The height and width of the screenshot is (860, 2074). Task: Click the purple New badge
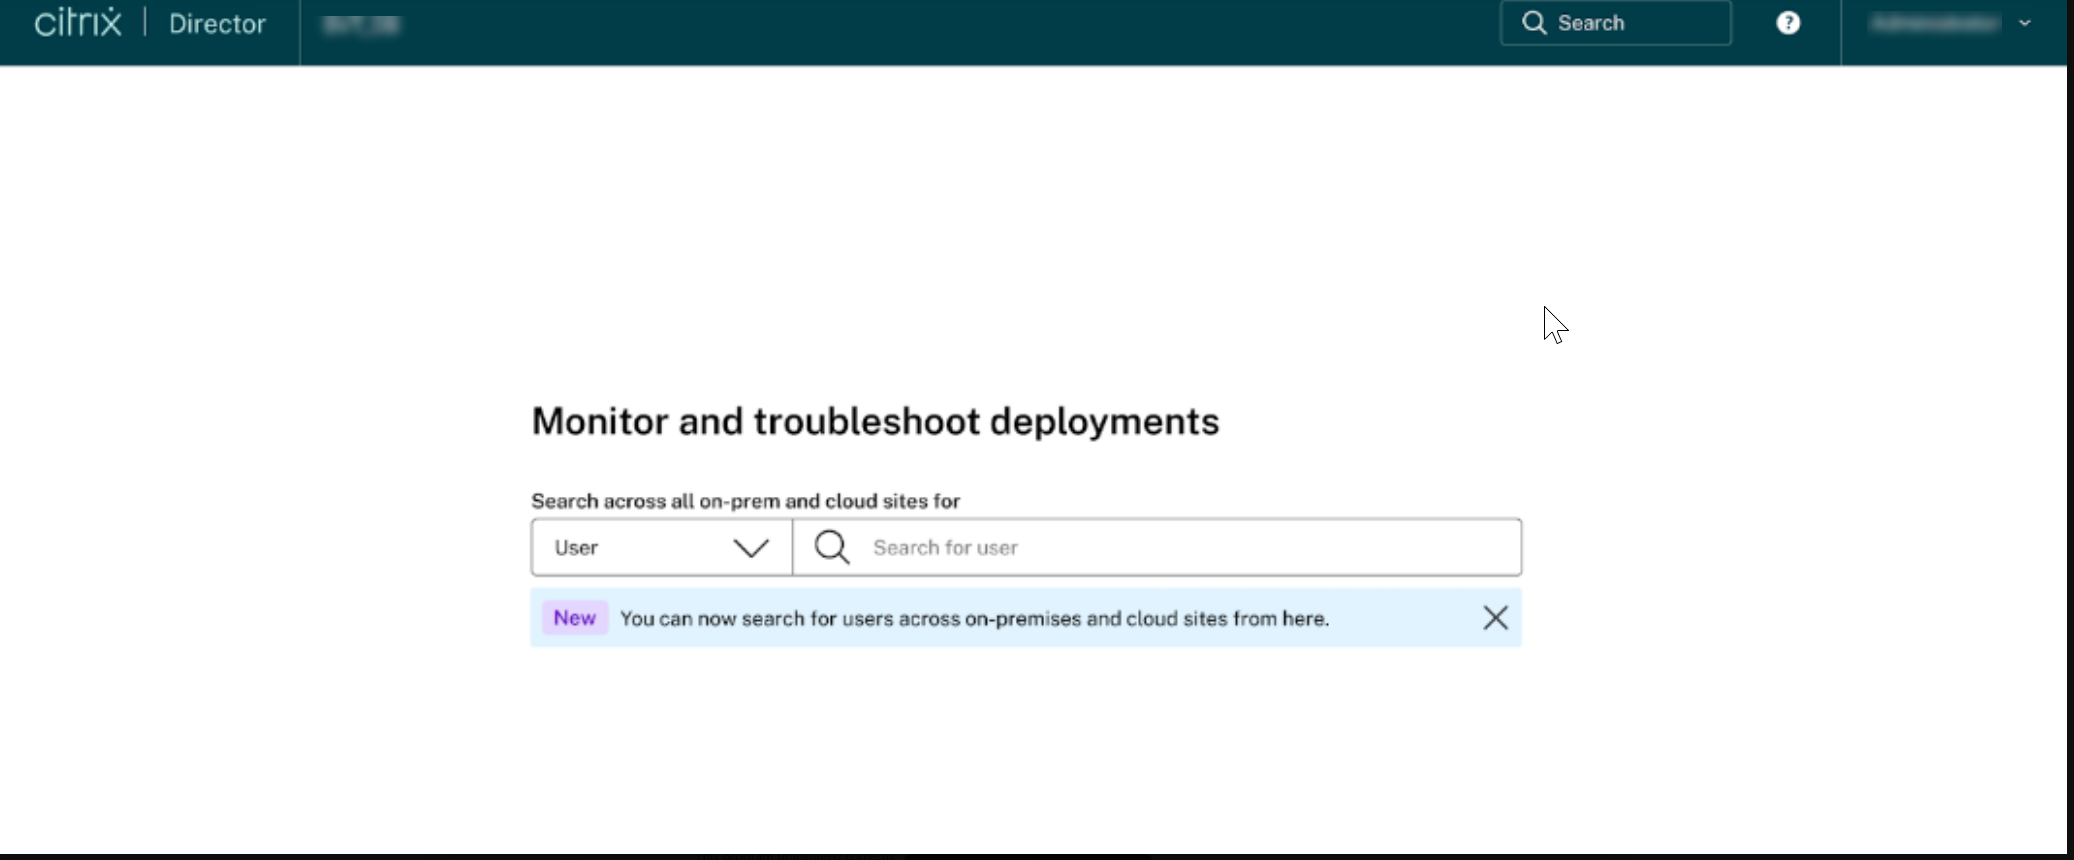[575, 618]
